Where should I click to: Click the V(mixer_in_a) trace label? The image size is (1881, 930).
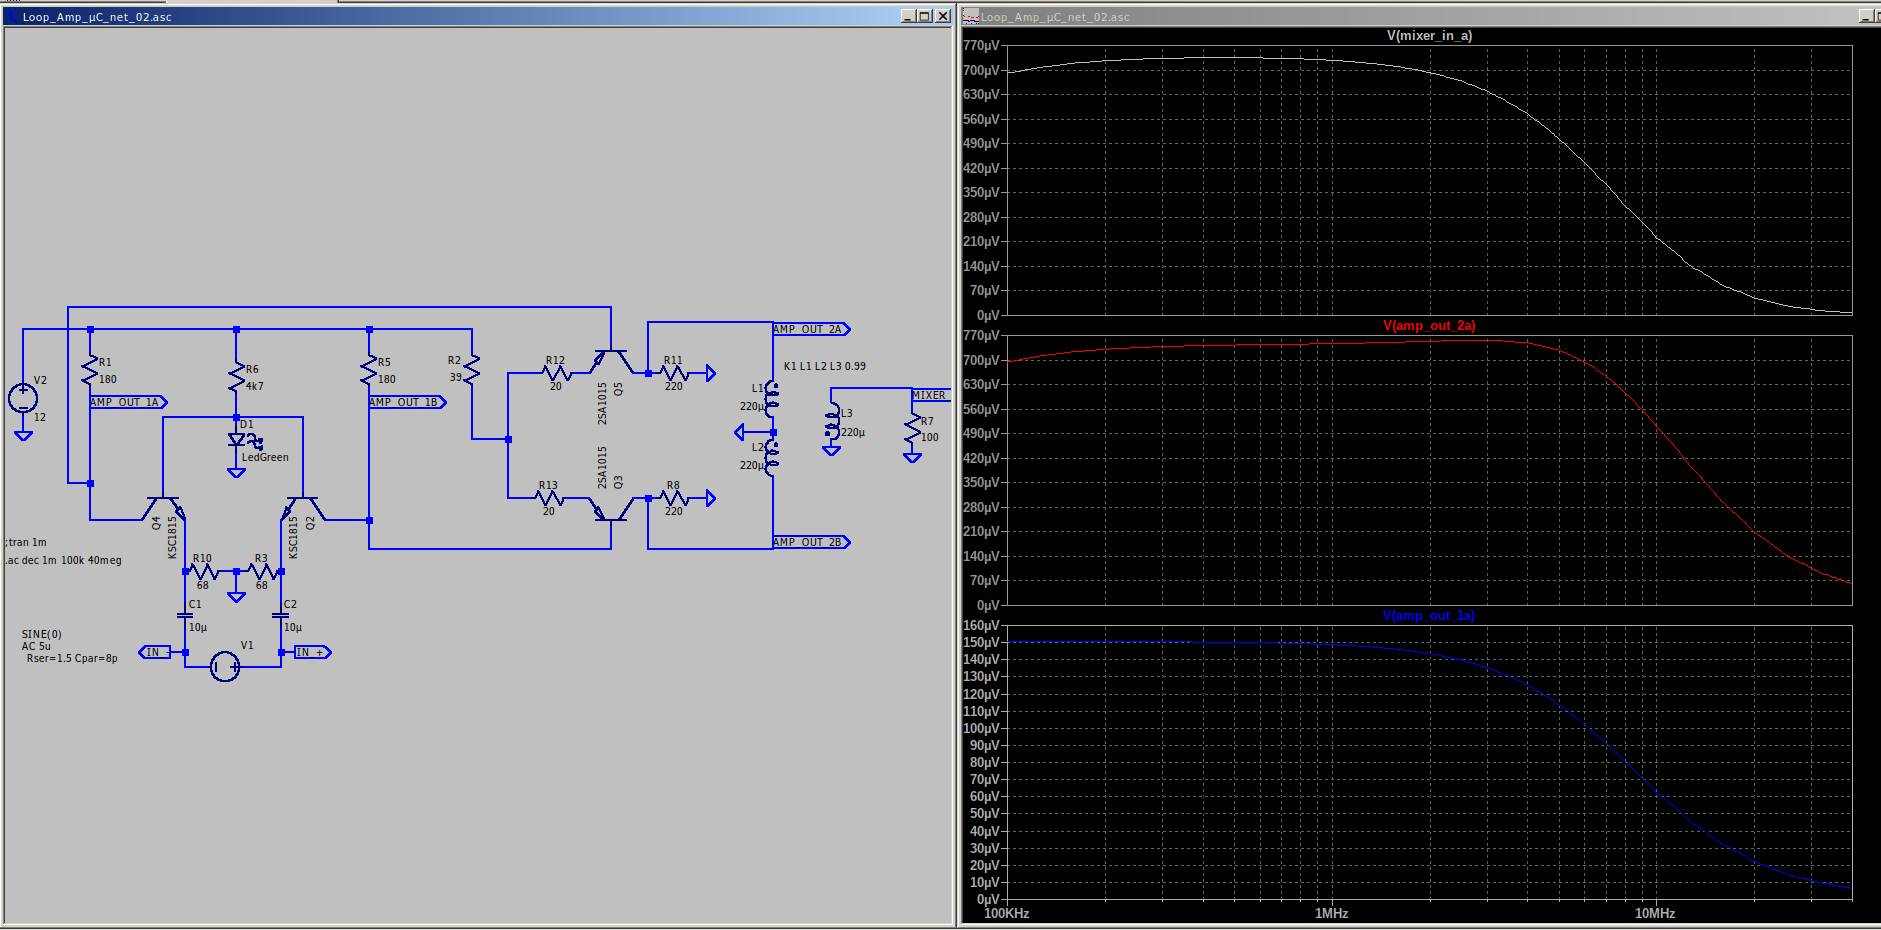click(1429, 35)
